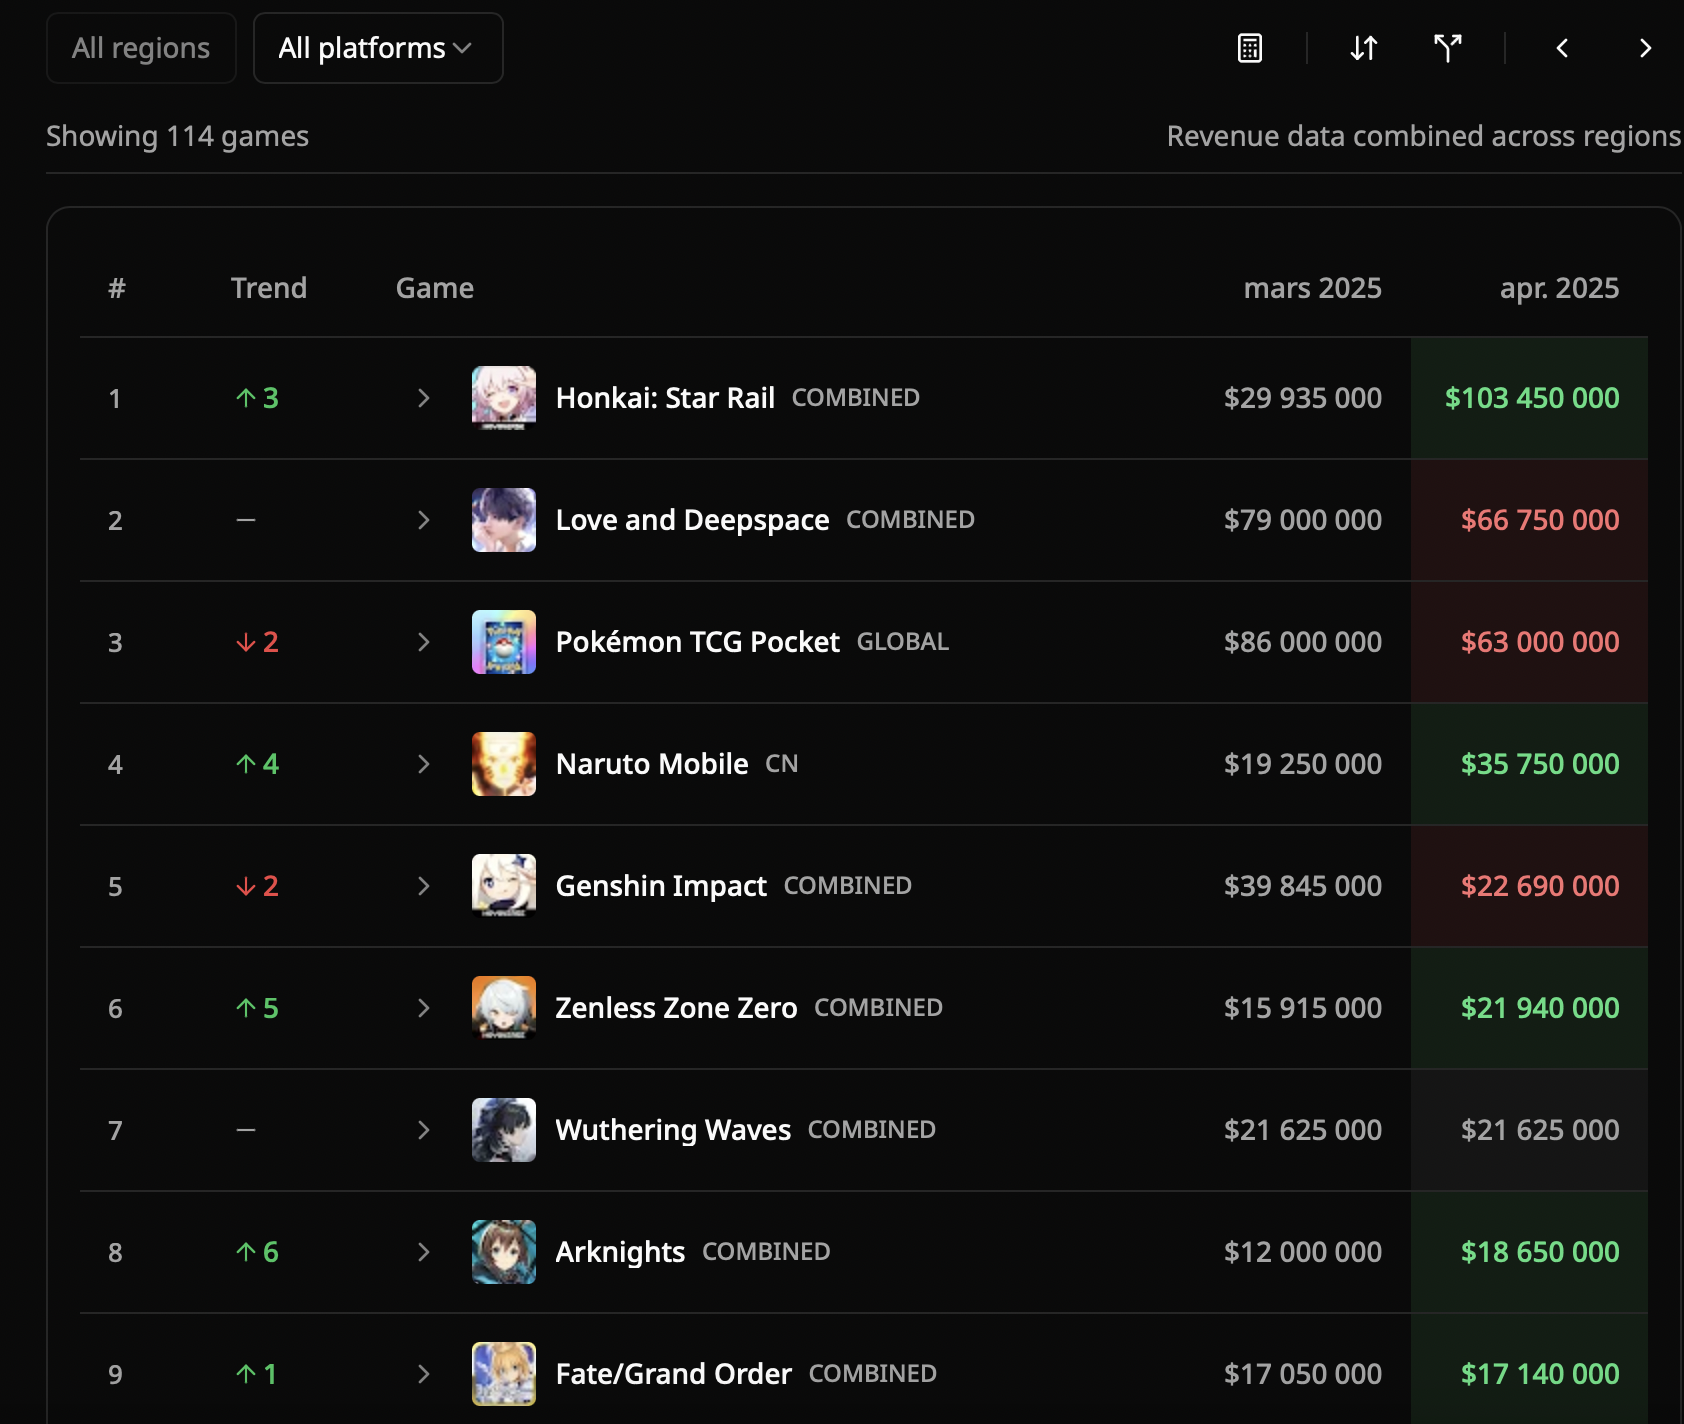Viewport: 1684px width, 1424px height.
Task: Open the Pokémon TCG Pocket game title
Action: click(697, 642)
